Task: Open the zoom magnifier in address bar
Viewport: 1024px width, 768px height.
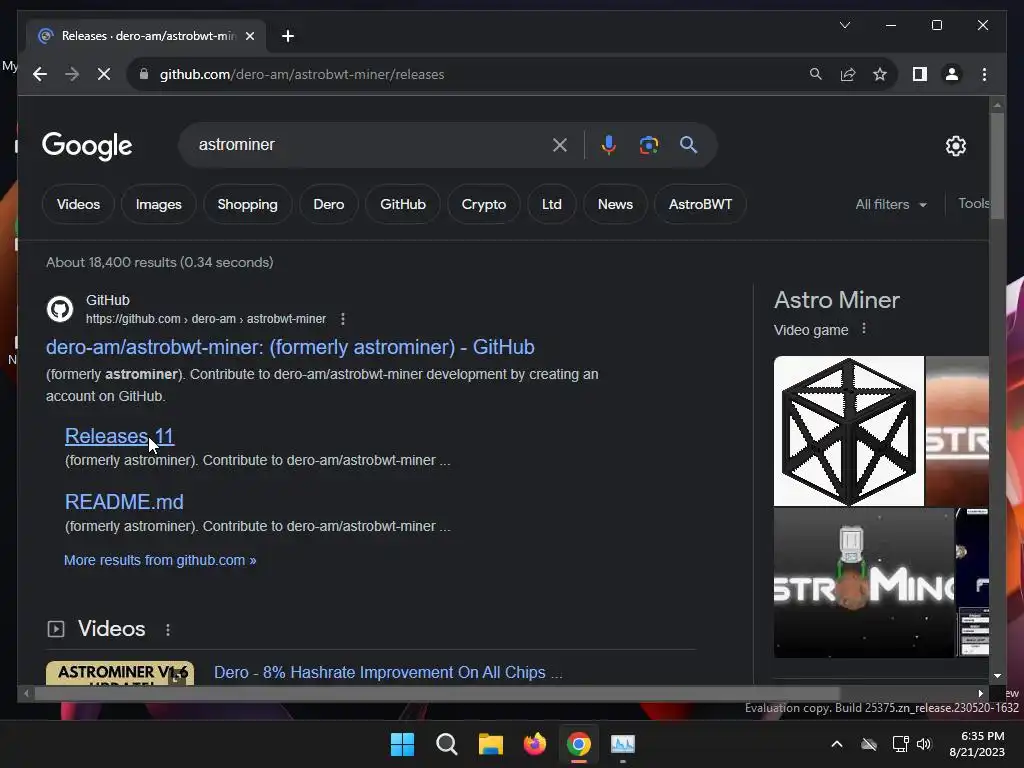Action: point(816,74)
